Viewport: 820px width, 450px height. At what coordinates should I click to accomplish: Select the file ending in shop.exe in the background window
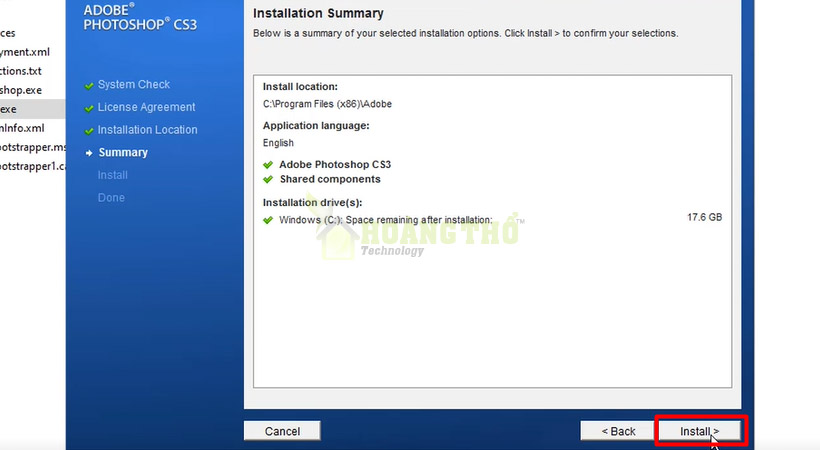tap(21, 90)
